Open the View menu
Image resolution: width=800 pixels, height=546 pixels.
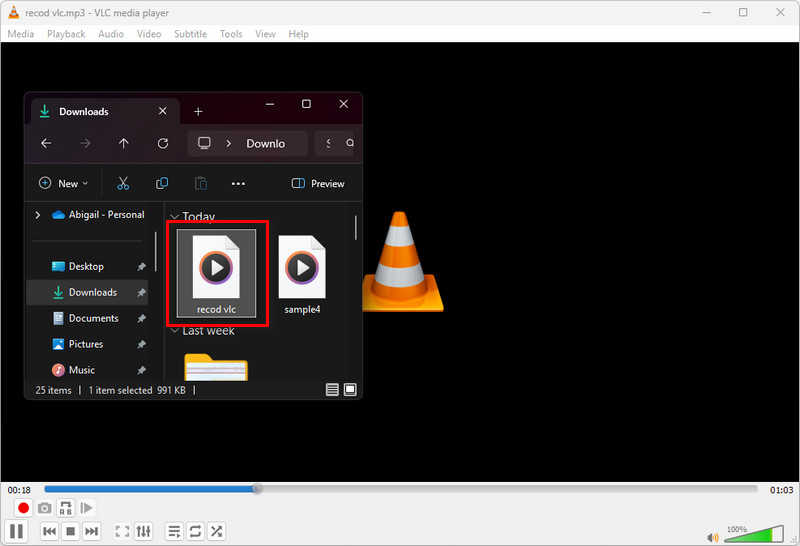click(265, 34)
